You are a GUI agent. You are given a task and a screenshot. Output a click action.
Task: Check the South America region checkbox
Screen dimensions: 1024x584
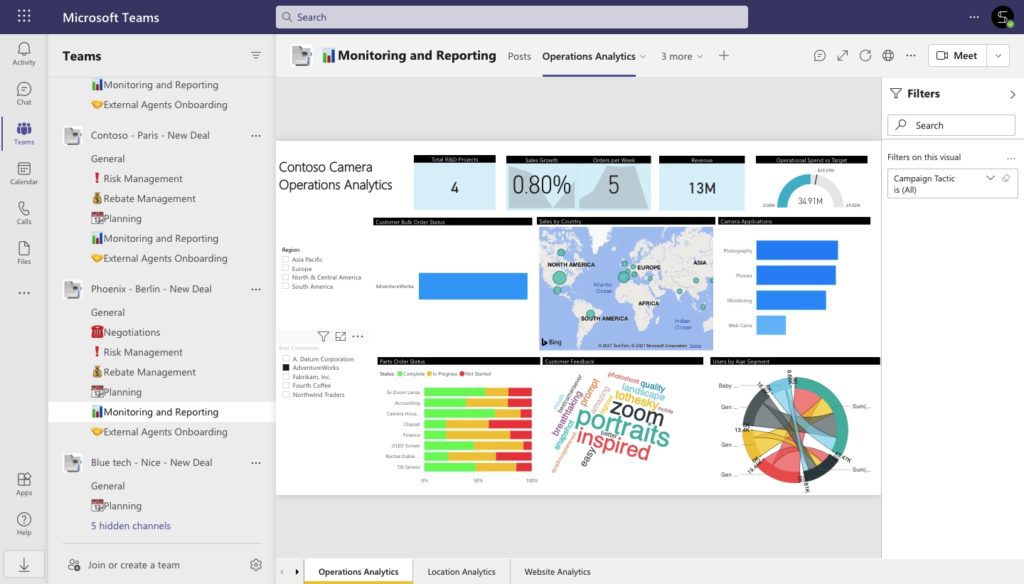click(x=285, y=286)
